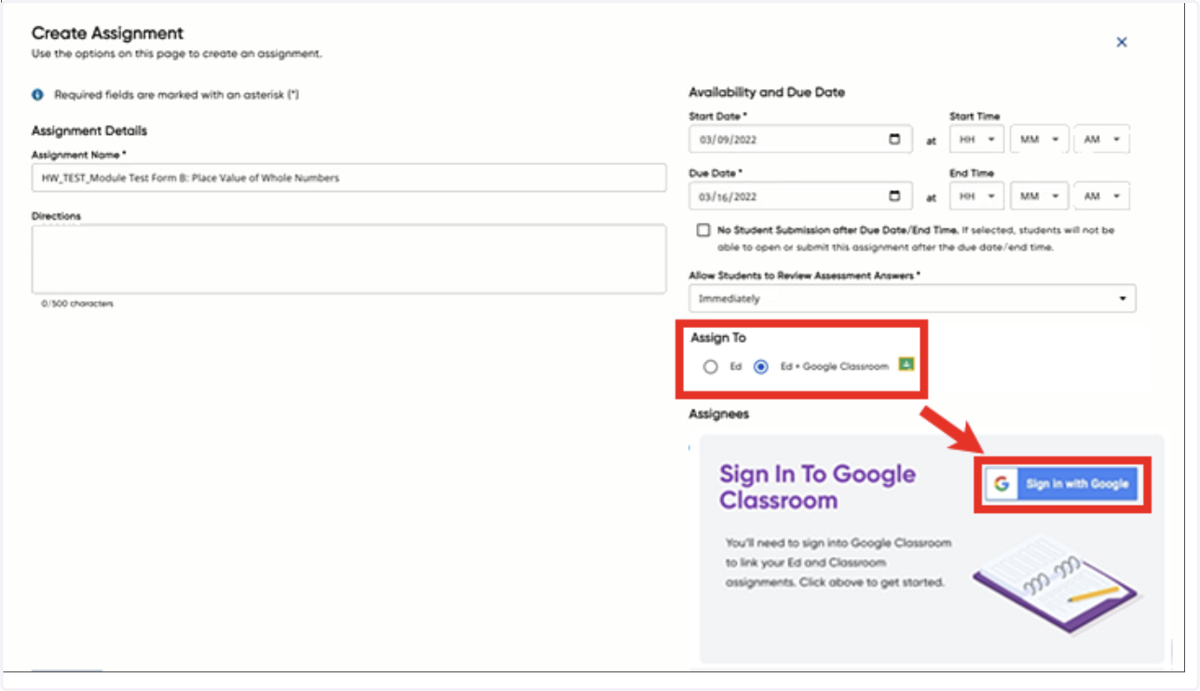
Task: Click the Sign In To Google Classroom heading
Action: tap(817, 487)
